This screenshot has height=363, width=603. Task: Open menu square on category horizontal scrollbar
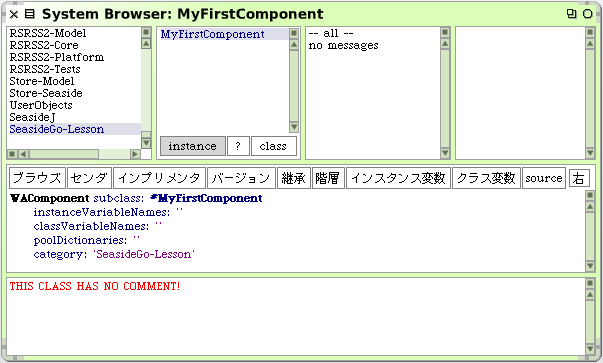(12, 154)
